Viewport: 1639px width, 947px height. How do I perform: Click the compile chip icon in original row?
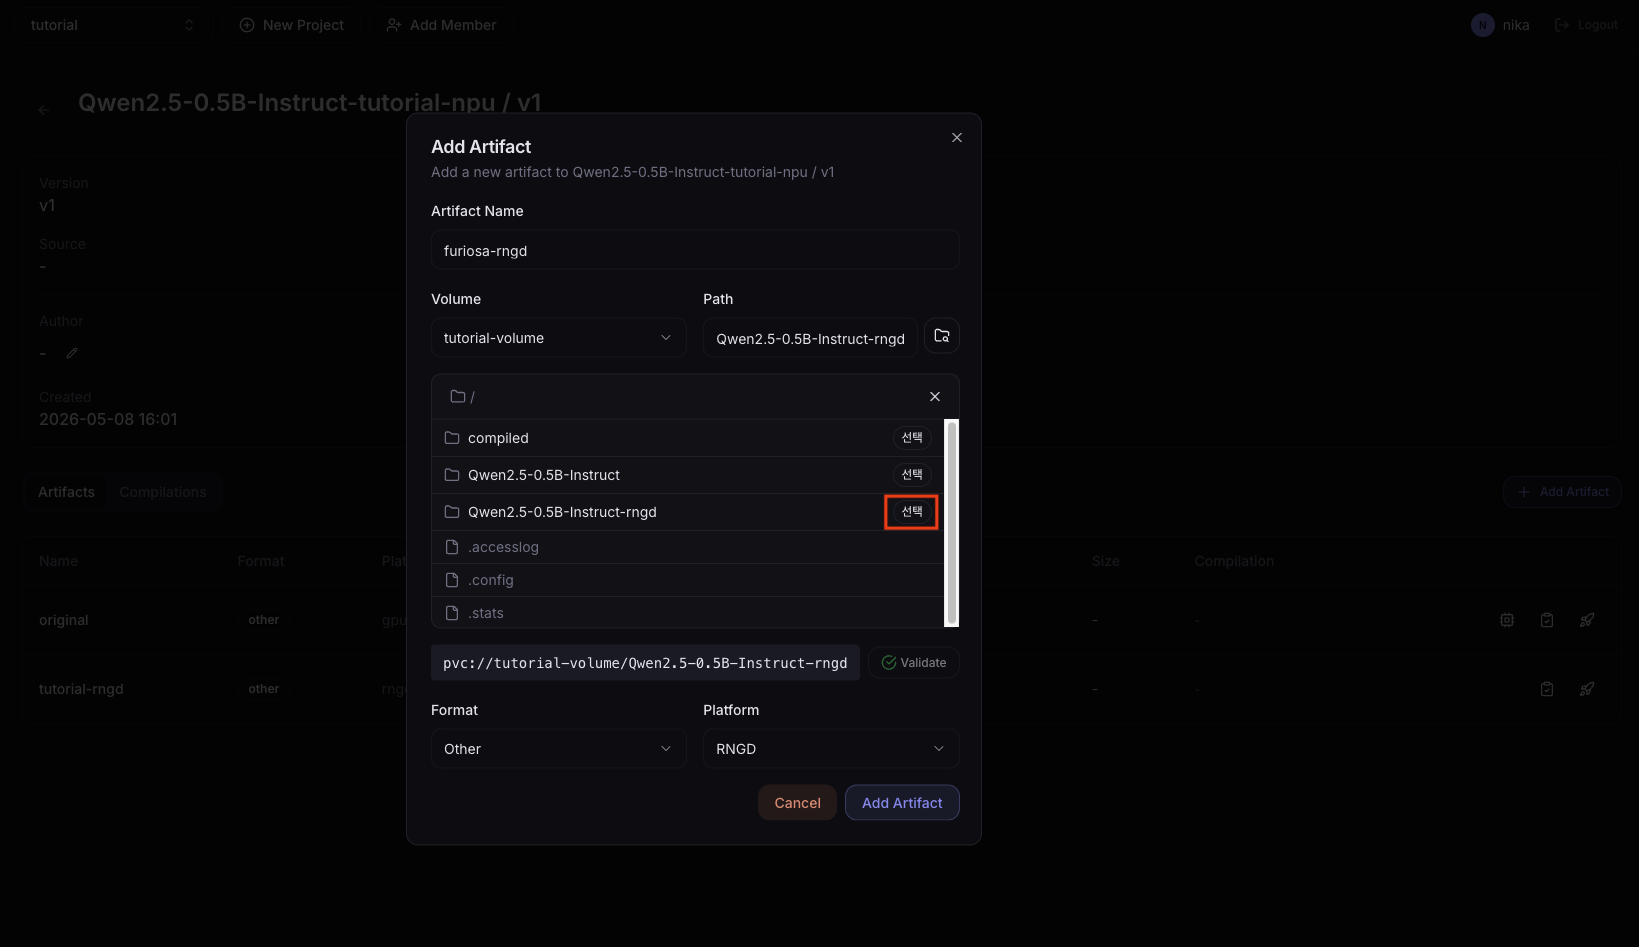tap(1507, 620)
